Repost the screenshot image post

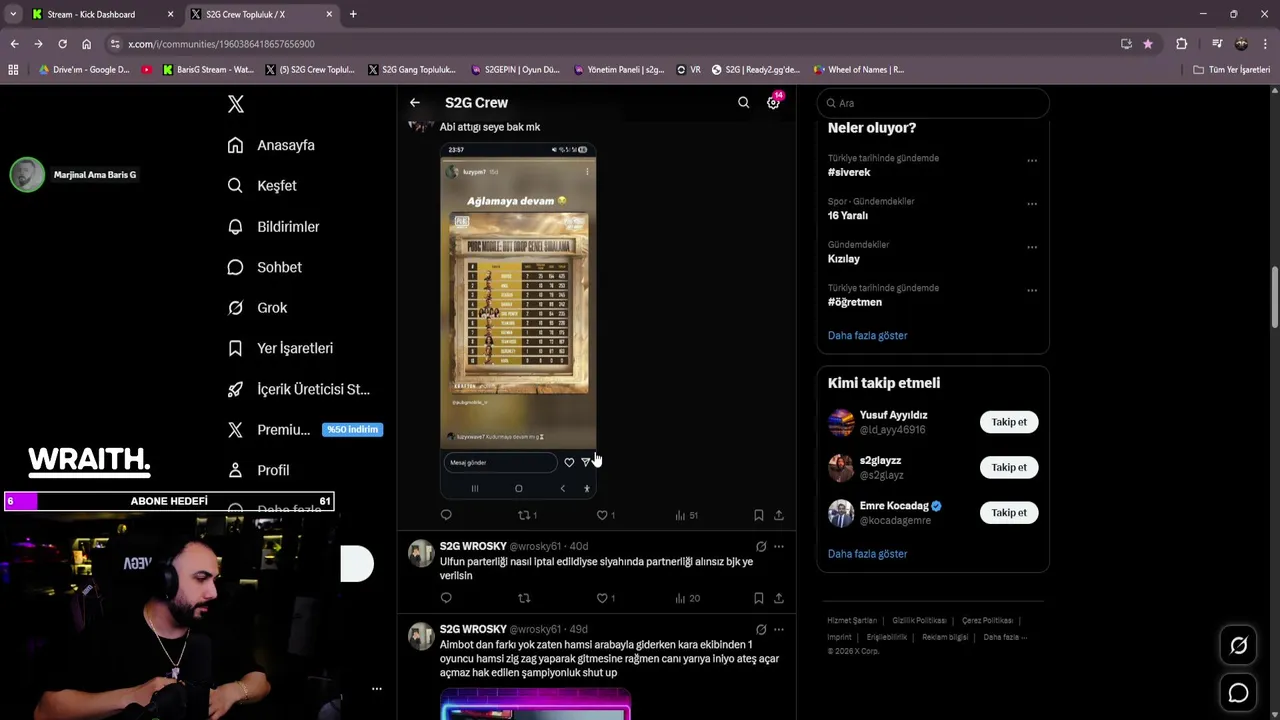527,515
